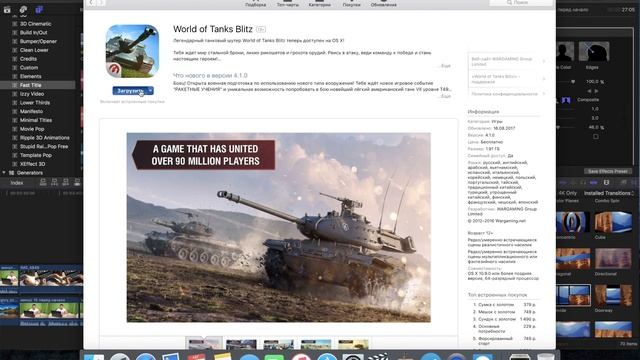Expand What's New with second Еще link

tap(445, 96)
